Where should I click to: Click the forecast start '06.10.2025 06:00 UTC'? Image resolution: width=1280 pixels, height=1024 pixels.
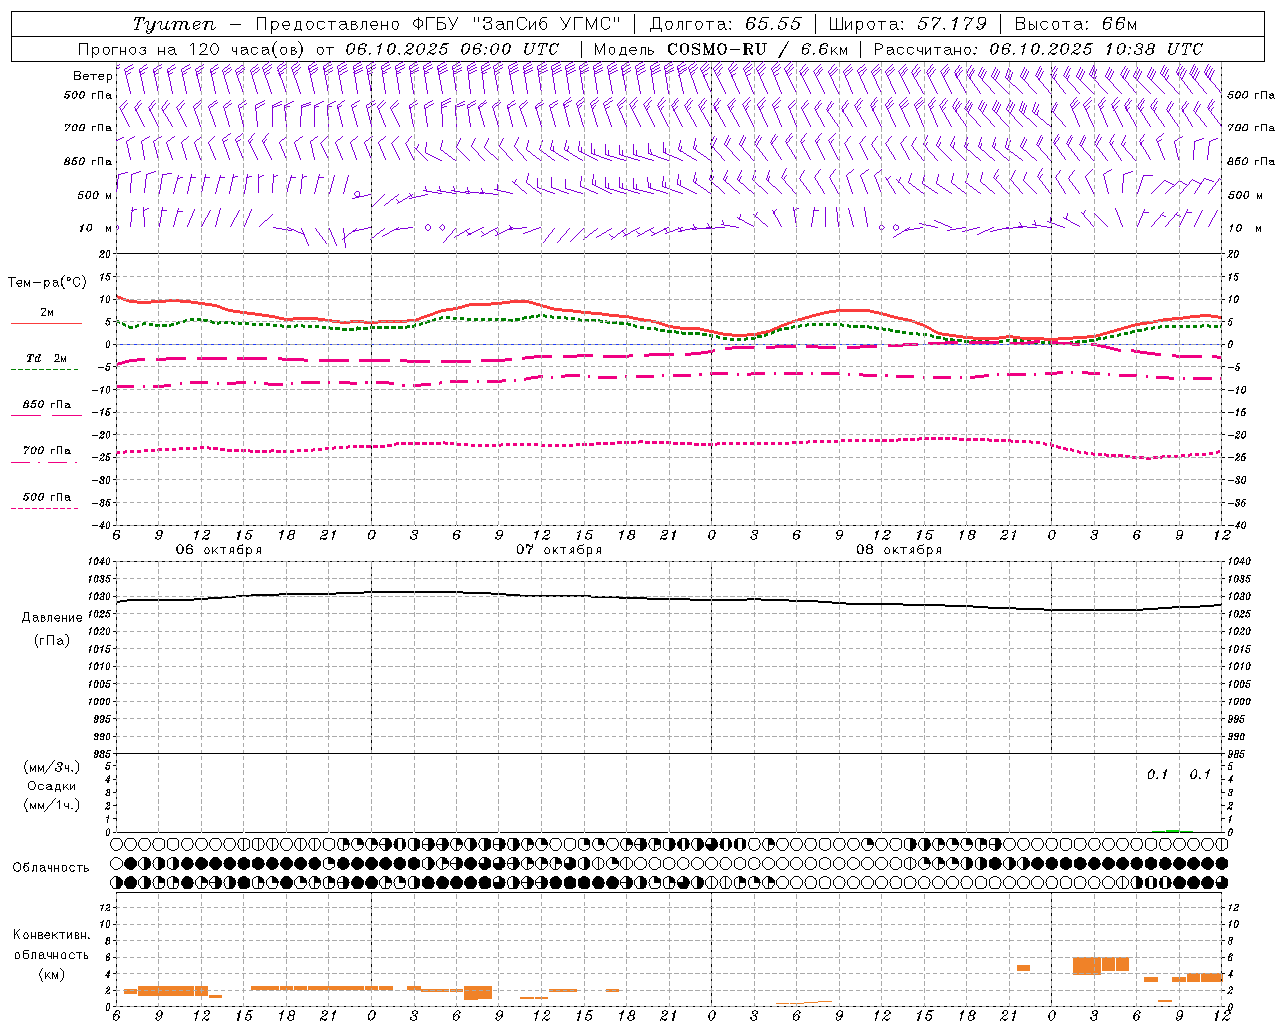(x=452, y=49)
